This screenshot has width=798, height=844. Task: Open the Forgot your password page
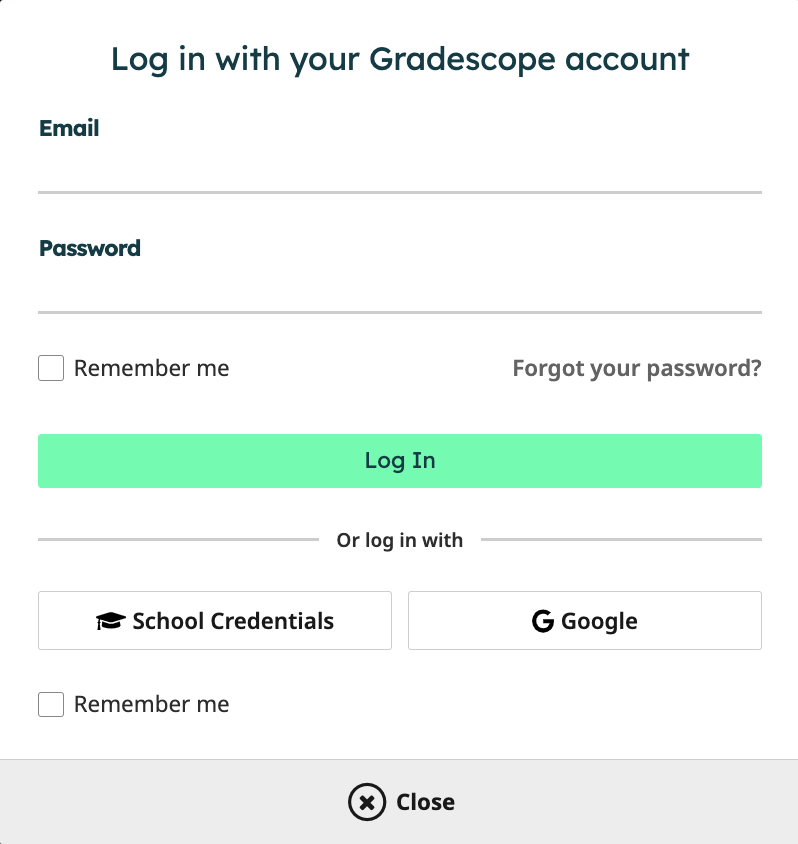(636, 368)
